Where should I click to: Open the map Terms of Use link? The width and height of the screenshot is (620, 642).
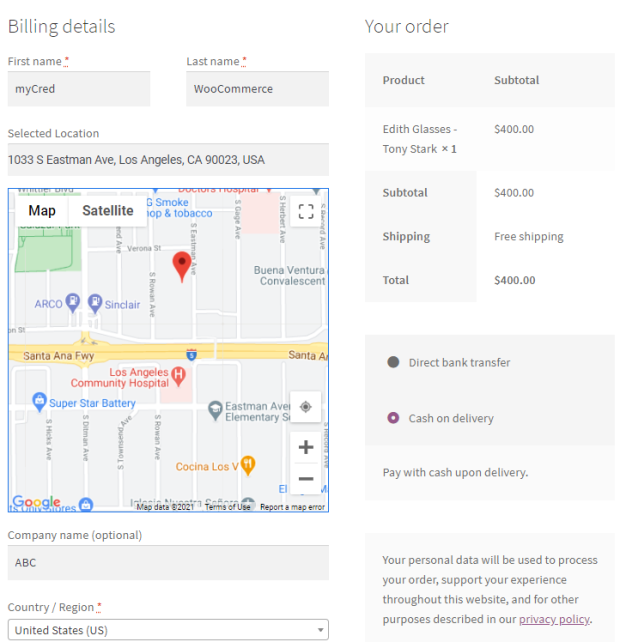click(227, 507)
